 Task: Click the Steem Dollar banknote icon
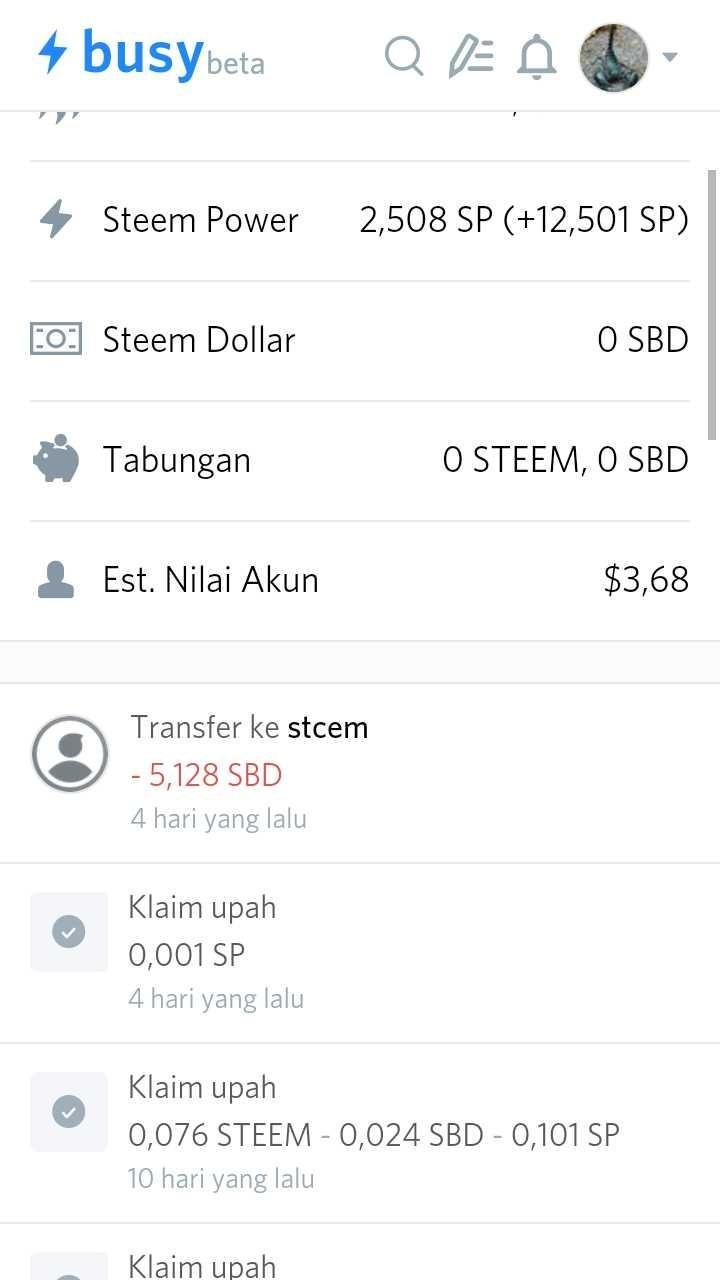(x=56, y=340)
